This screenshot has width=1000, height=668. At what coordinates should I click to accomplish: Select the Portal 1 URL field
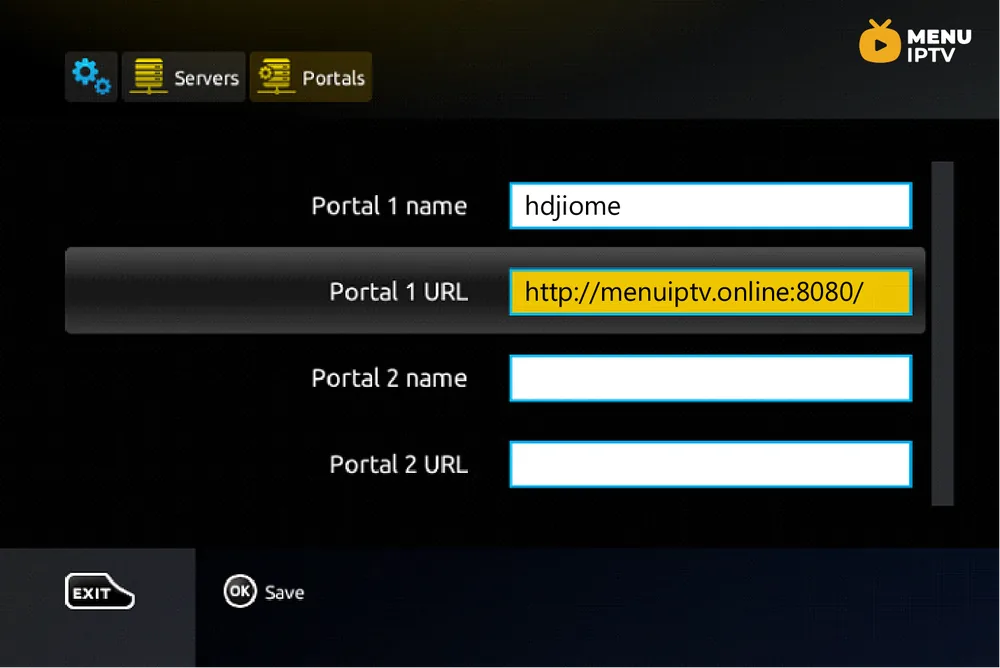(x=710, y=292)
